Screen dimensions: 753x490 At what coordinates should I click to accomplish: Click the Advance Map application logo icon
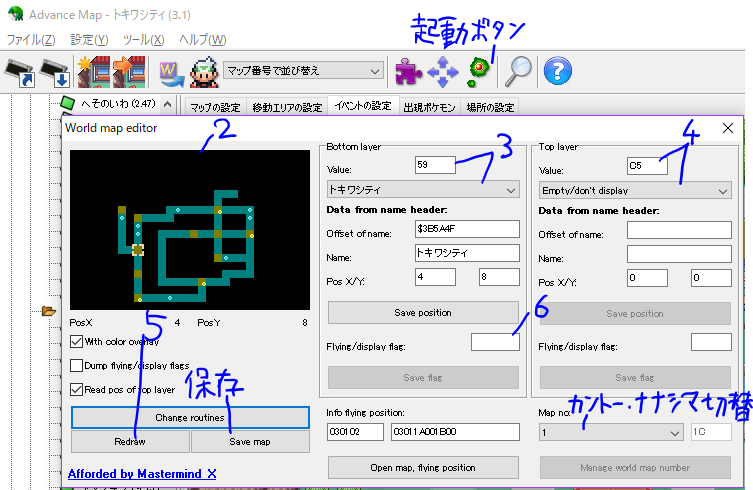tap(15, 13)
